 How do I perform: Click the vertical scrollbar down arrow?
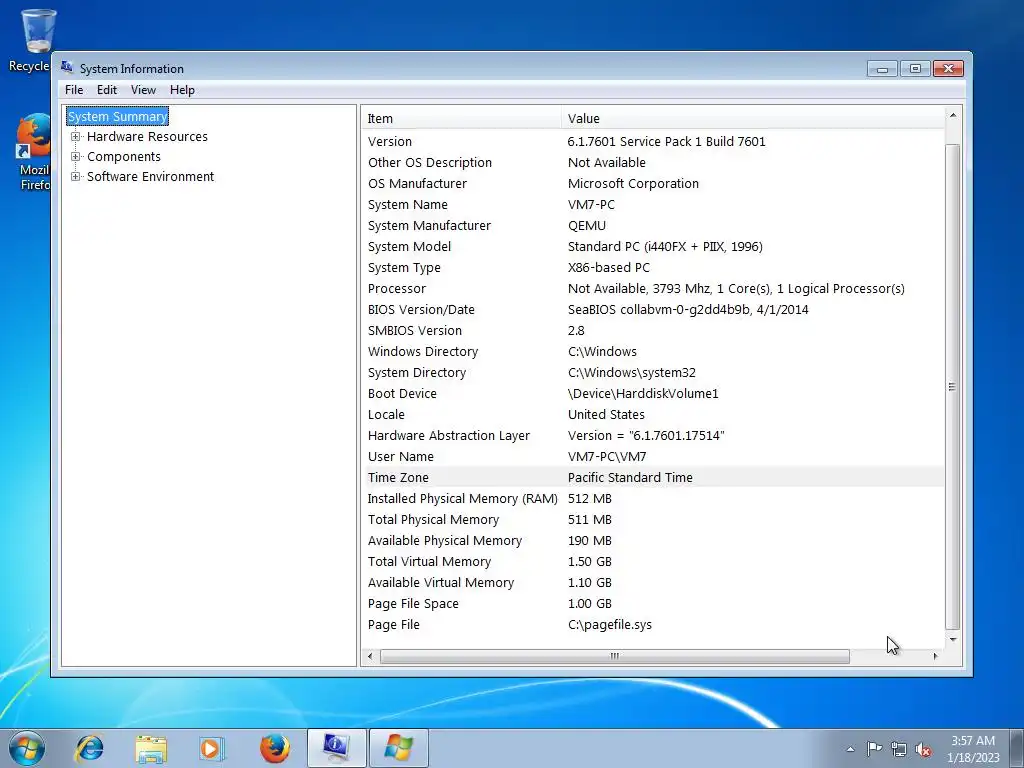coord(953,639)
